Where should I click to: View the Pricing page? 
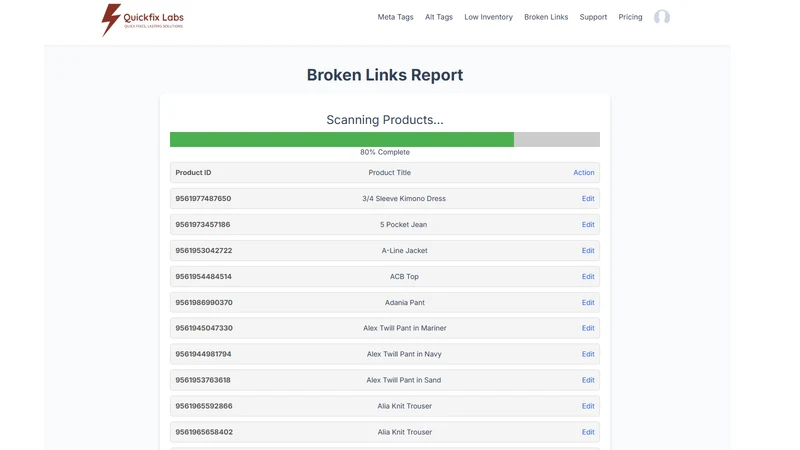pyautogui.click(x=630, y=17)
